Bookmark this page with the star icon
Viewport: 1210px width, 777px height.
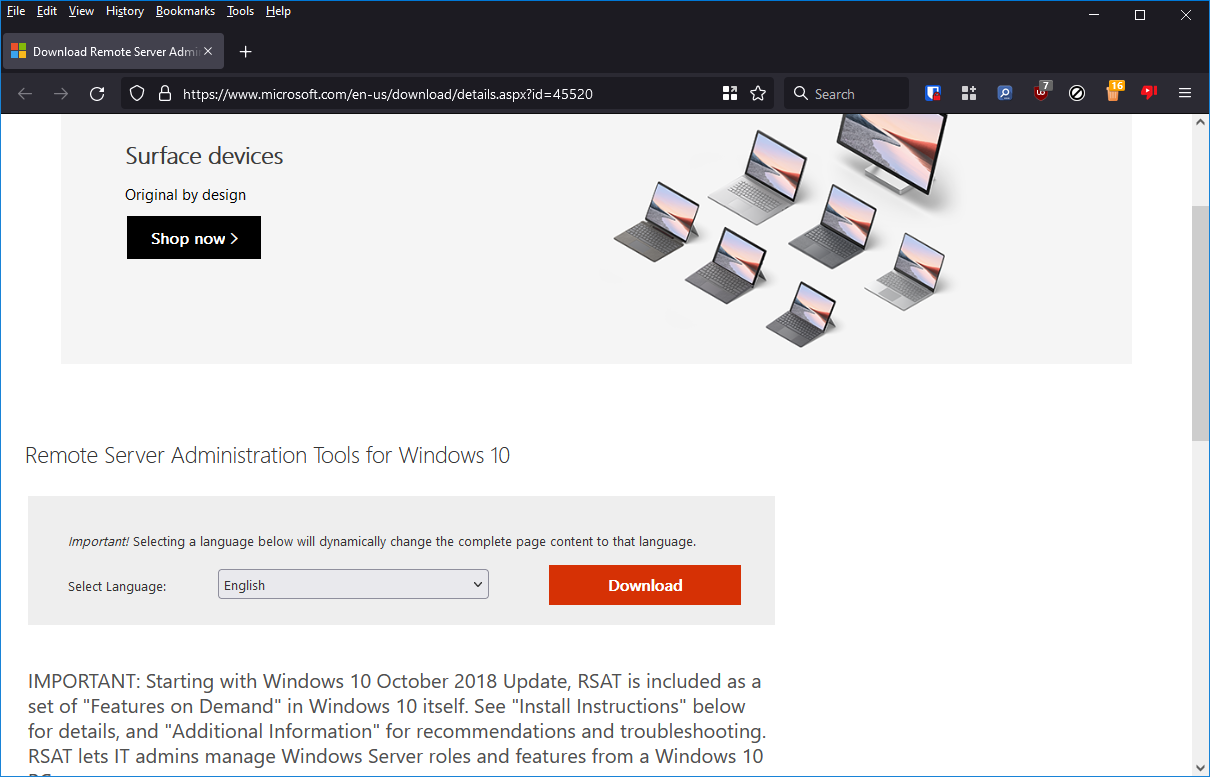(x=758, y=93)
